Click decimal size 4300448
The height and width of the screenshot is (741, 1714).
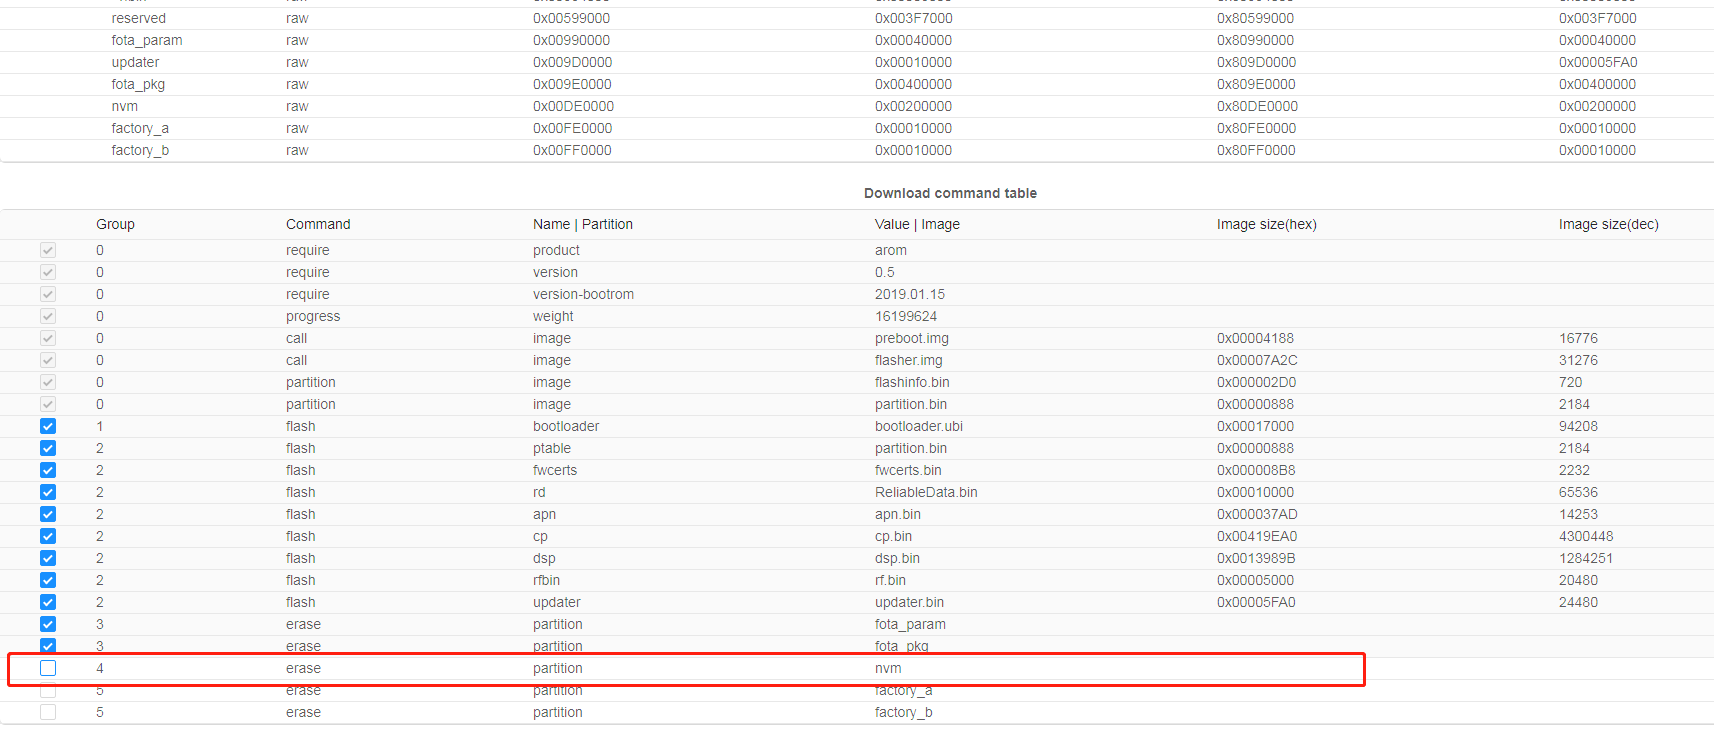(1586, 536)
